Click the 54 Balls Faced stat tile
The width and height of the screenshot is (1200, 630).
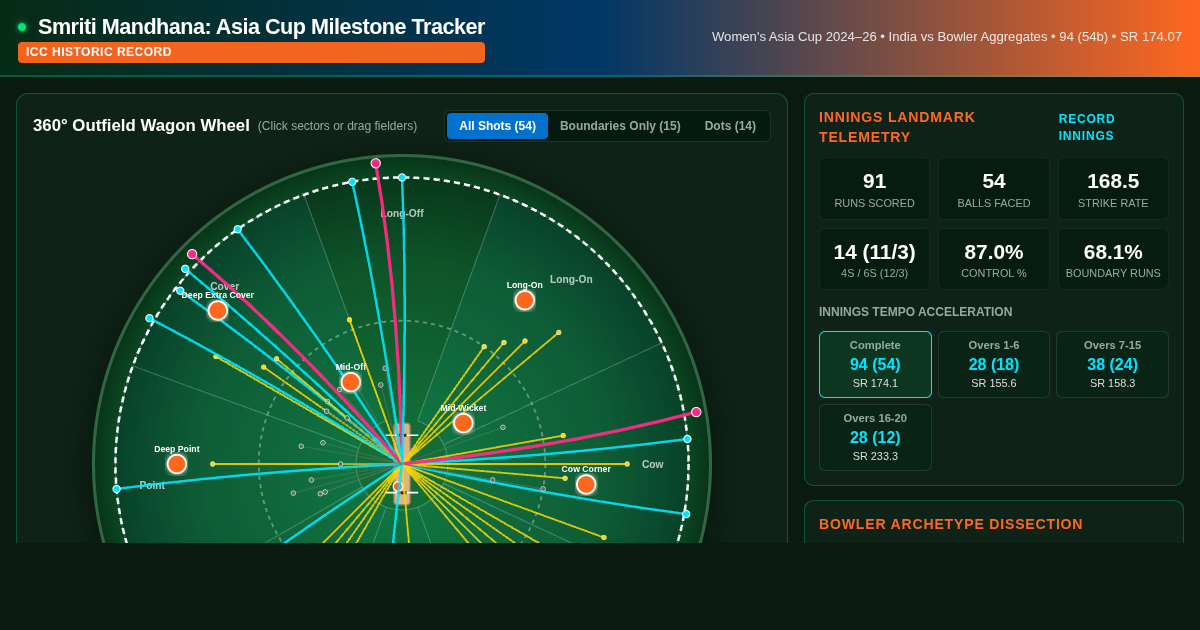tap(994, 188)
